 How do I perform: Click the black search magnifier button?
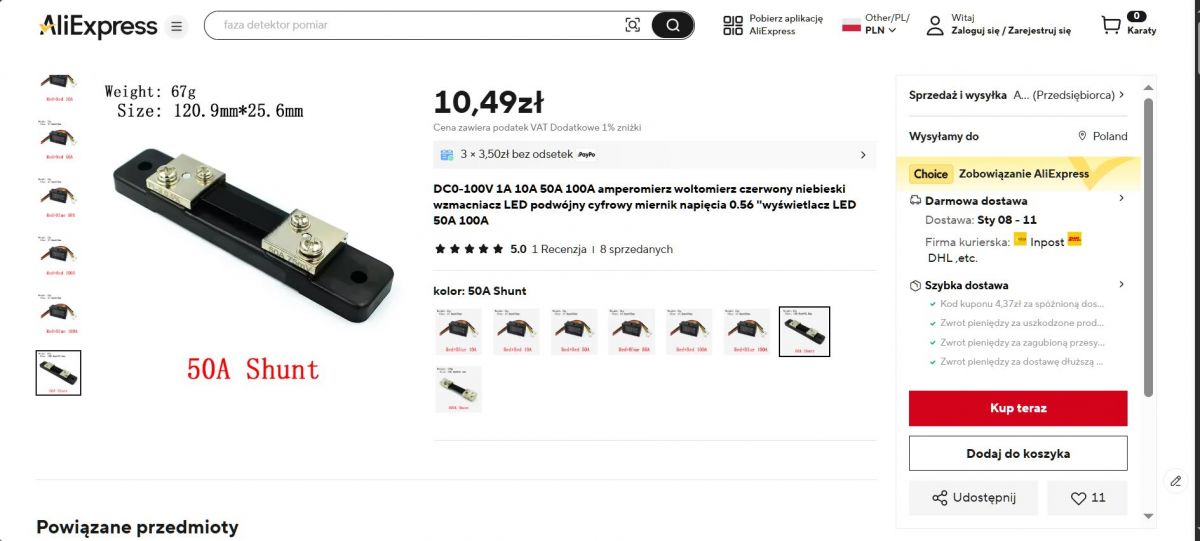tap(672, 25)
